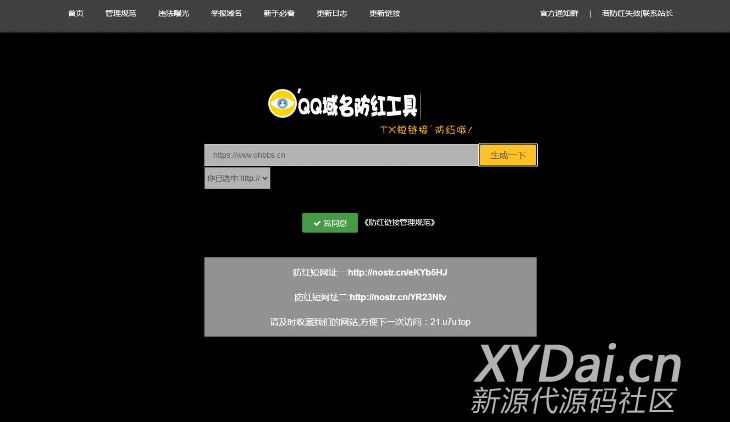Click the QQ域名防红工具 title
Screen dimensions: 730x422
coord(358,106)
